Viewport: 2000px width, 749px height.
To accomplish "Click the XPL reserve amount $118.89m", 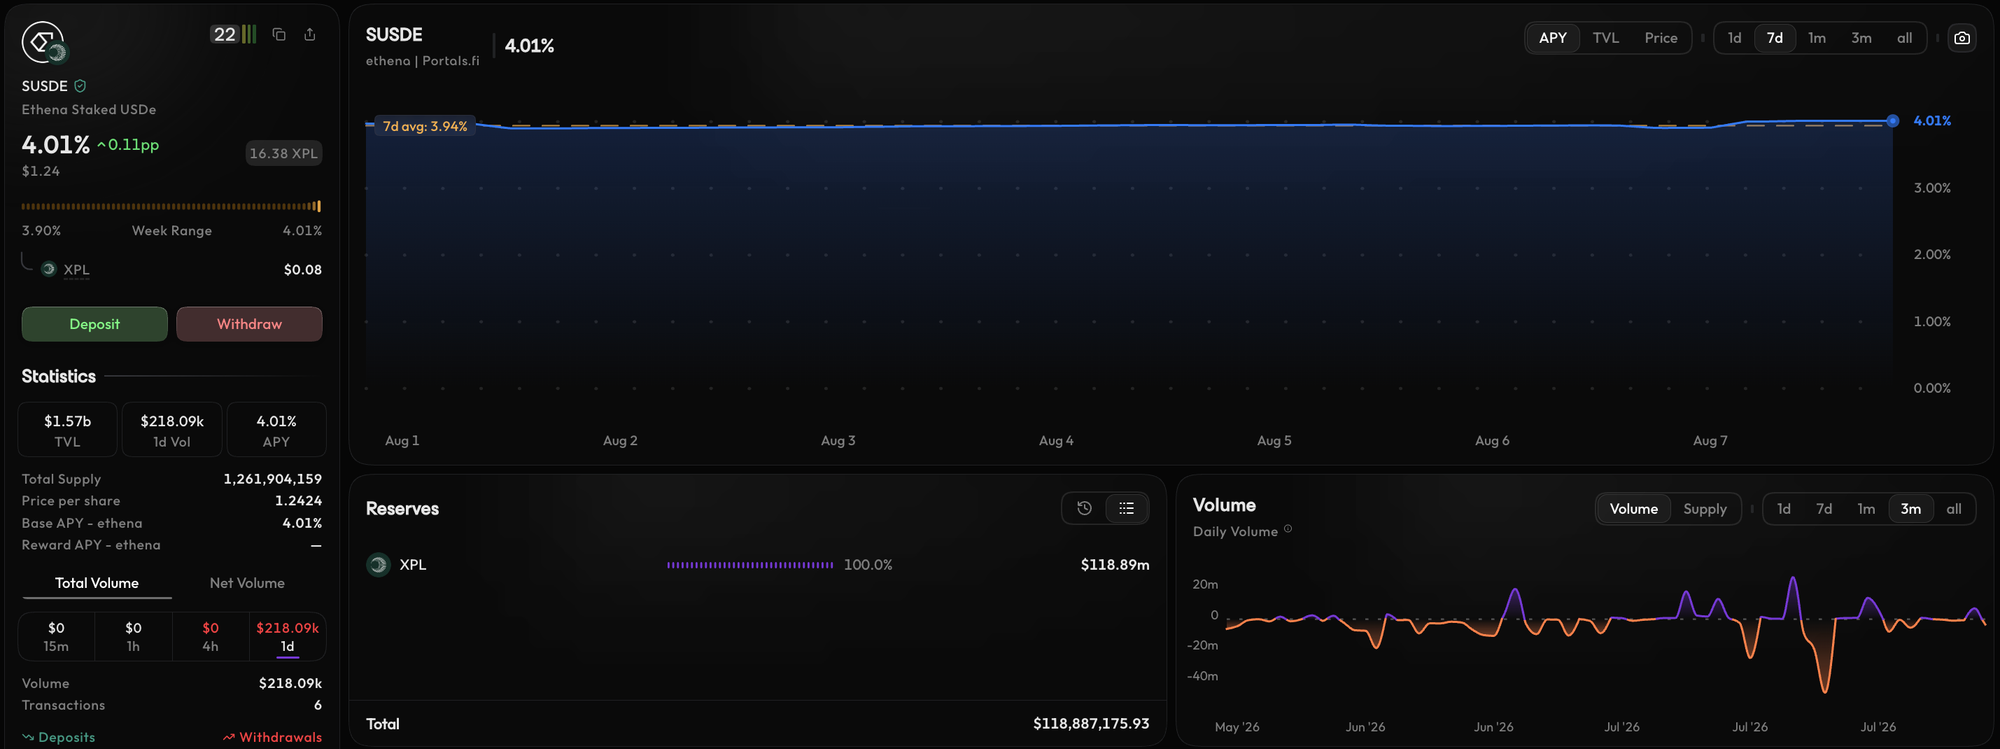I will coord(1115,565).
